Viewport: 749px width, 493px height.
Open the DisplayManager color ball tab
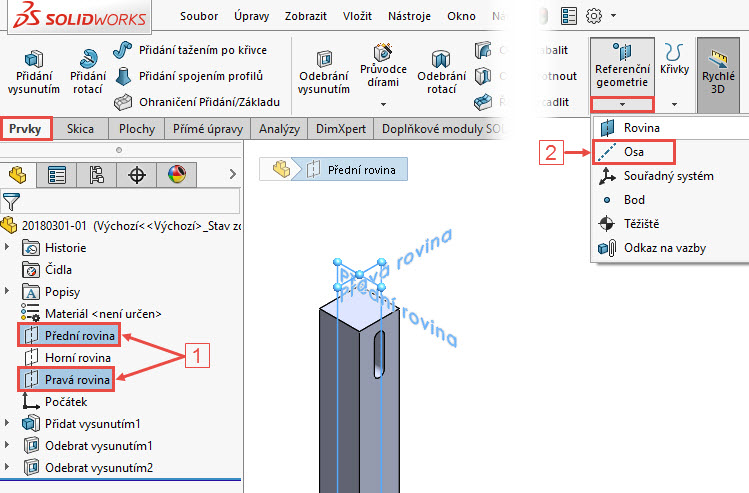(x=177, y=175)
